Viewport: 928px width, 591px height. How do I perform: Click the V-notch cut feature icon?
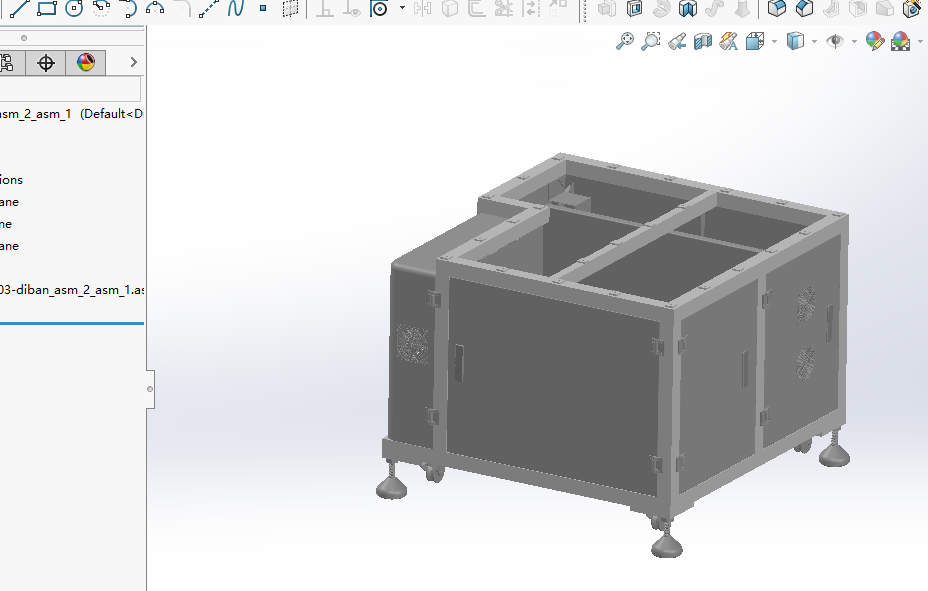pos(688,8)
